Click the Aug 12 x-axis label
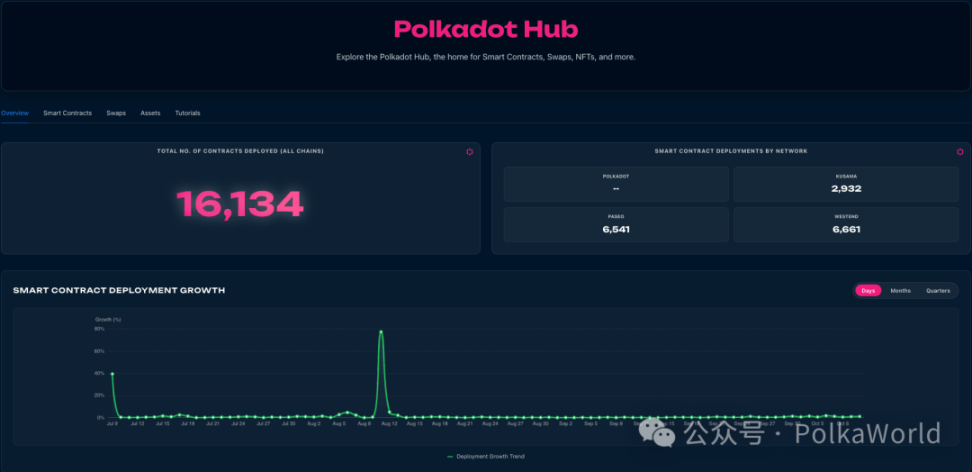This screenshot has height=472, width=972. click(389, 424)
